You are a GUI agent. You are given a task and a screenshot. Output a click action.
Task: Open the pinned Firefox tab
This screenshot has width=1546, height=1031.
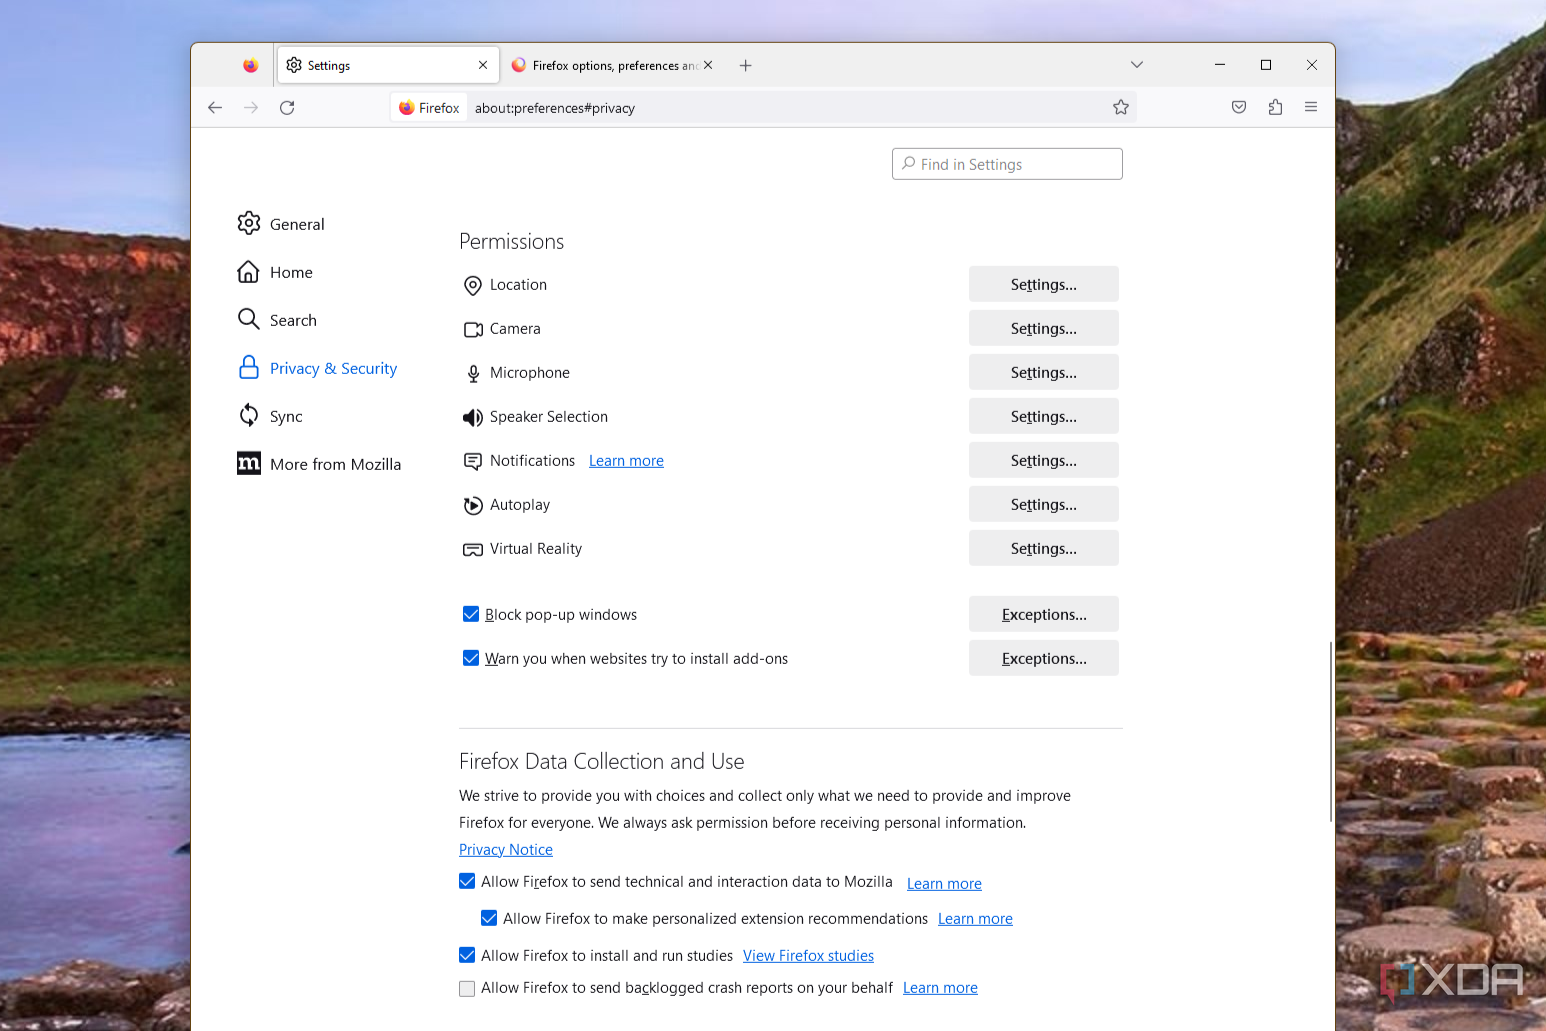click(x=250, y=65)
